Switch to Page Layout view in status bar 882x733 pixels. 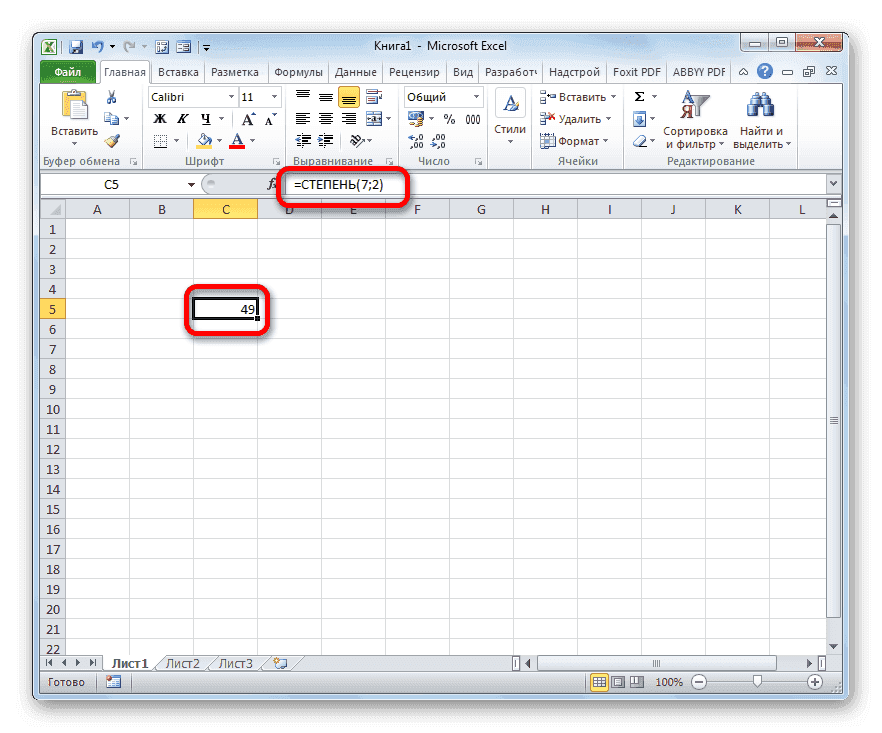[x=618, y=681]
